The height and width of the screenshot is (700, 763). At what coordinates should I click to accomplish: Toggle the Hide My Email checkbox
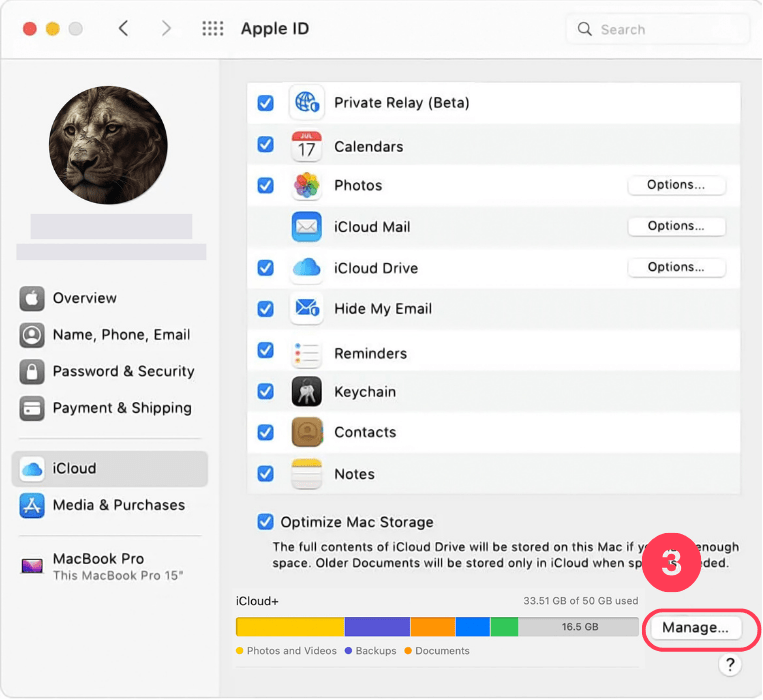[266, 308]
